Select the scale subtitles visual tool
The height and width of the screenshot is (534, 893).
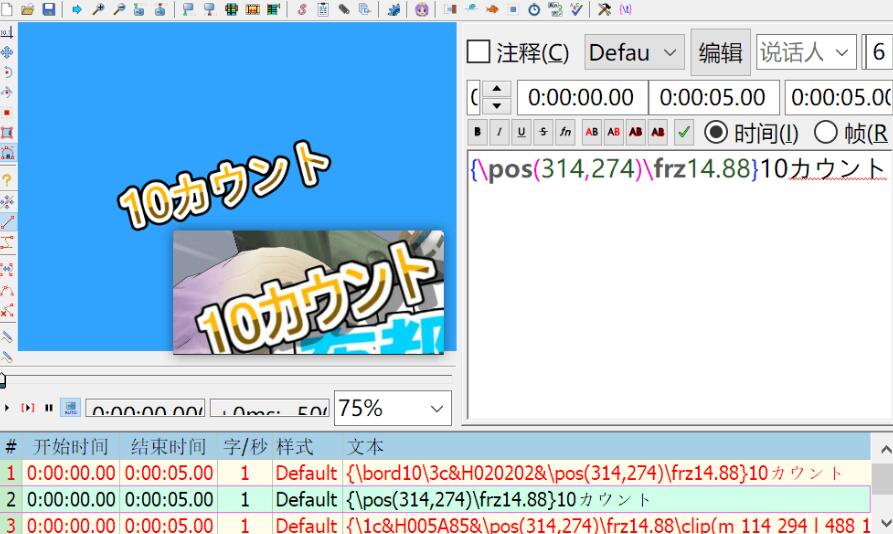click(x=7, y=112)
